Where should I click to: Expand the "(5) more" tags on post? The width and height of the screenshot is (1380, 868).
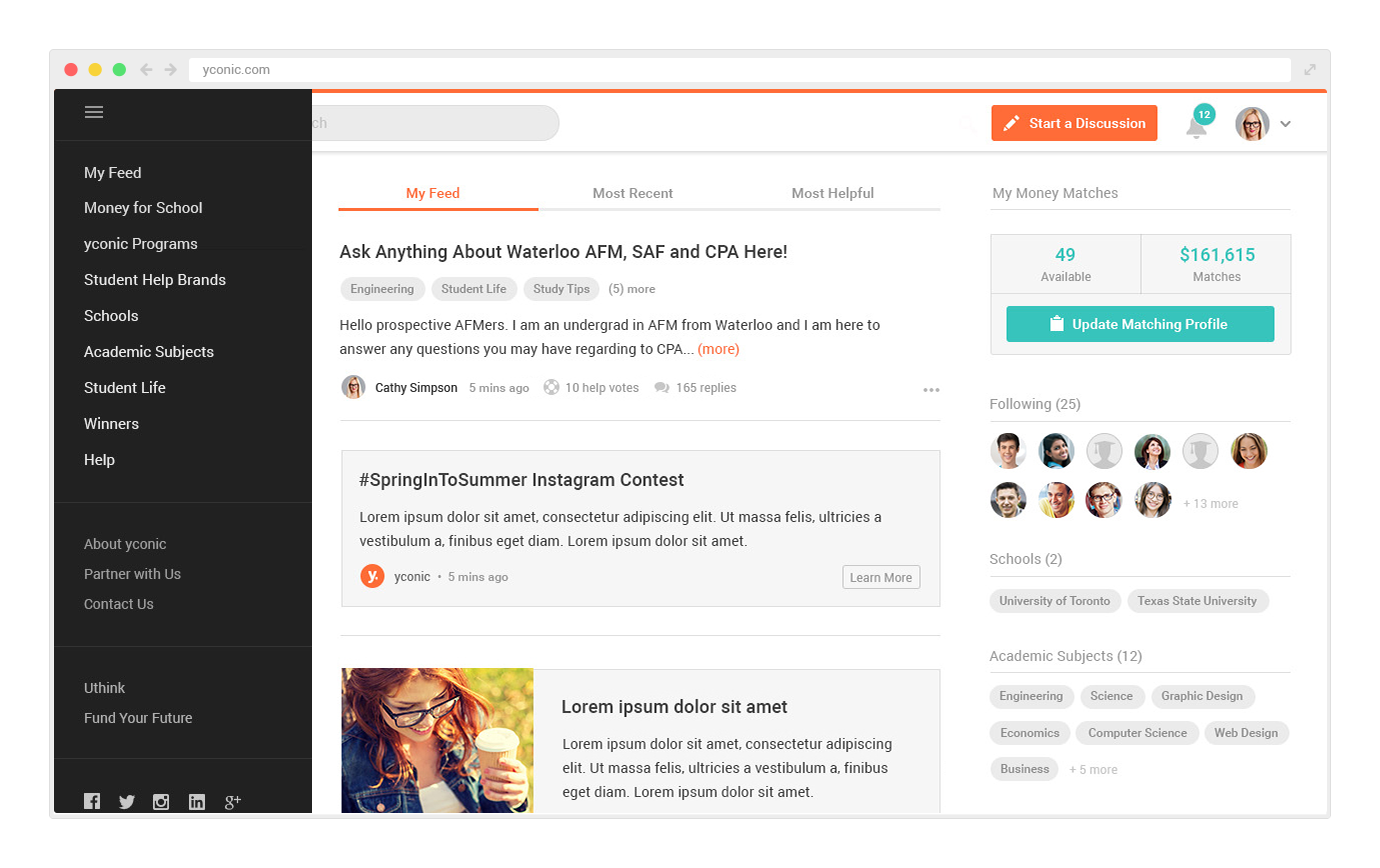click(x=632, y=289)
